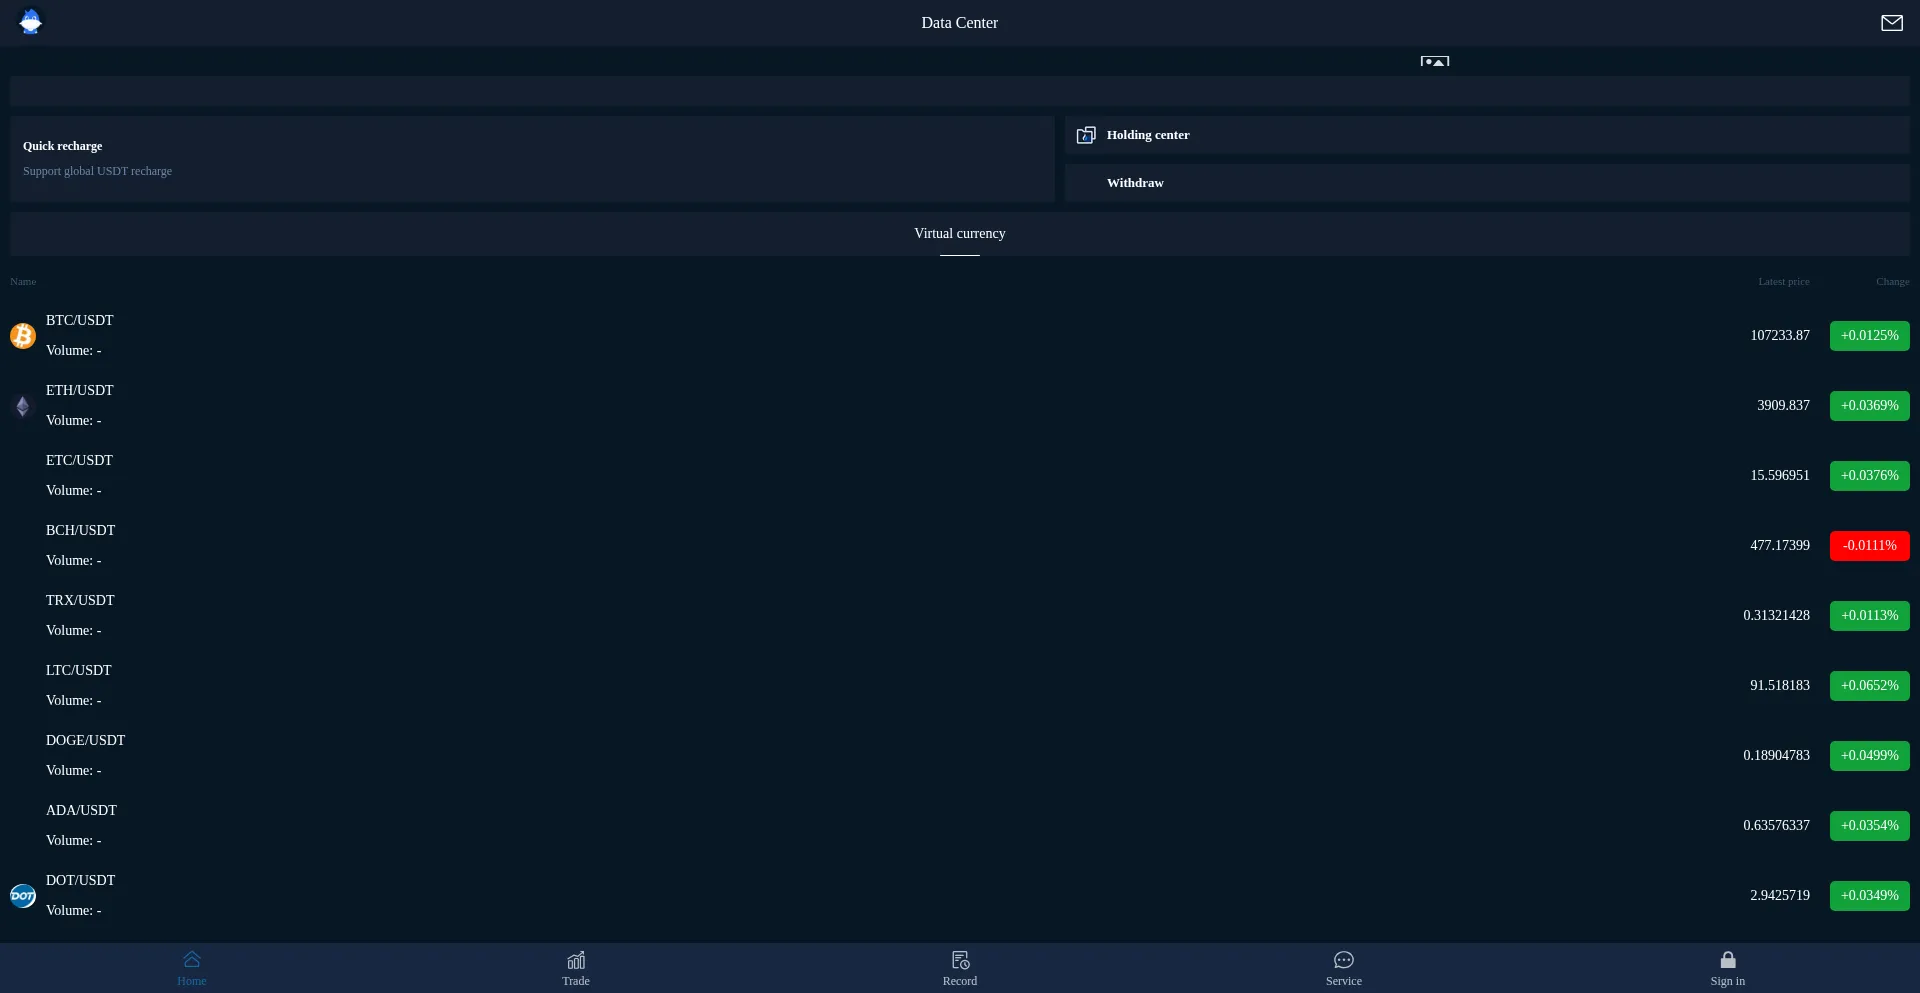
Task: Go to Sign in via lock icon
Action: pyautogui.click(x=1727, y=967)
